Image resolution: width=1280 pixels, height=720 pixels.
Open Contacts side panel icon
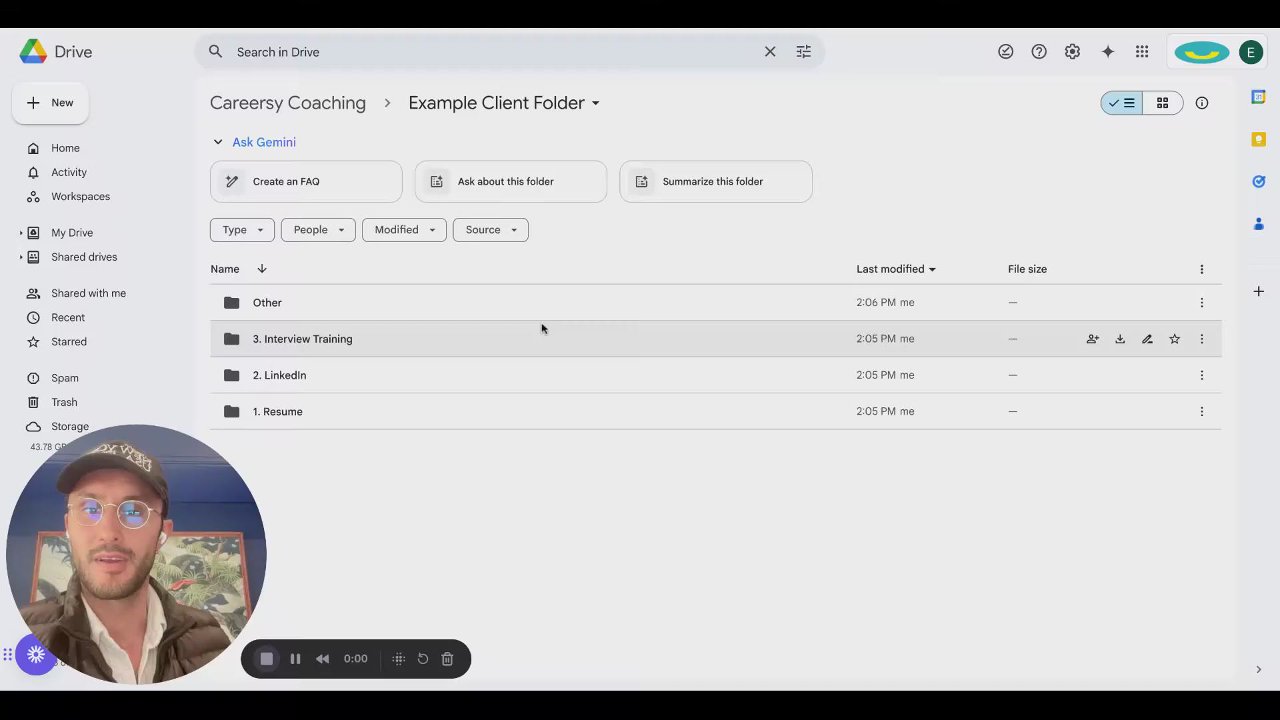tap(1258, 223)
